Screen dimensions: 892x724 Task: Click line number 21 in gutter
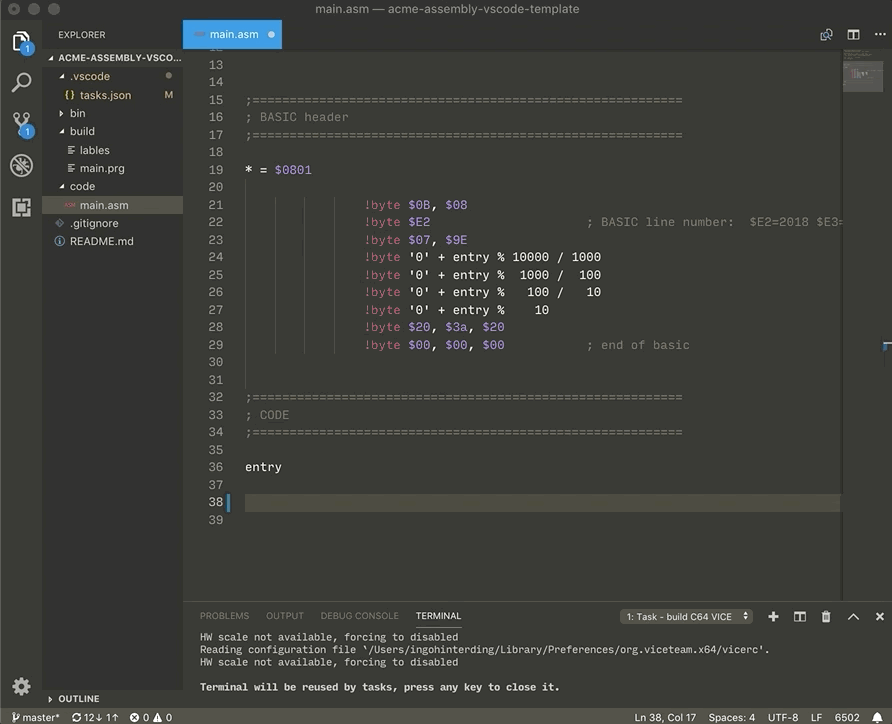click(x=216, y=205)
